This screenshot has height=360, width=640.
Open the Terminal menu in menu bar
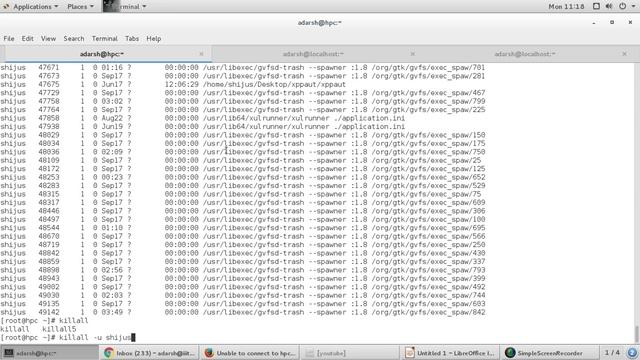click(x=104, y=38)
